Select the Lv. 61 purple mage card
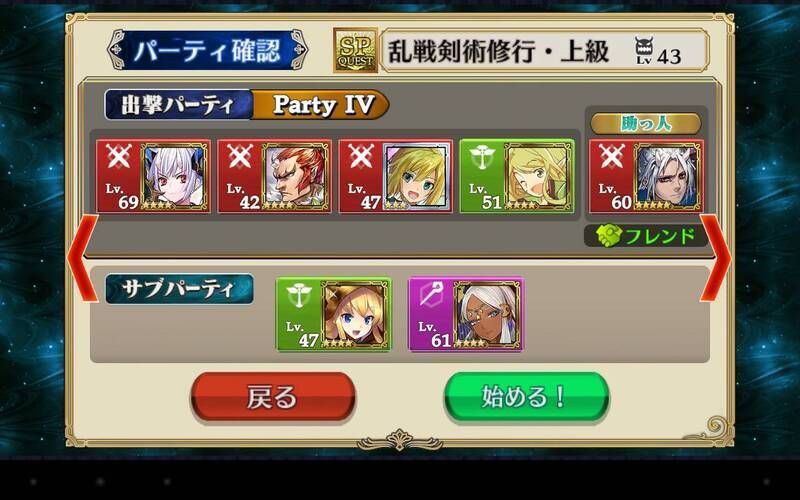 (466, 314)
